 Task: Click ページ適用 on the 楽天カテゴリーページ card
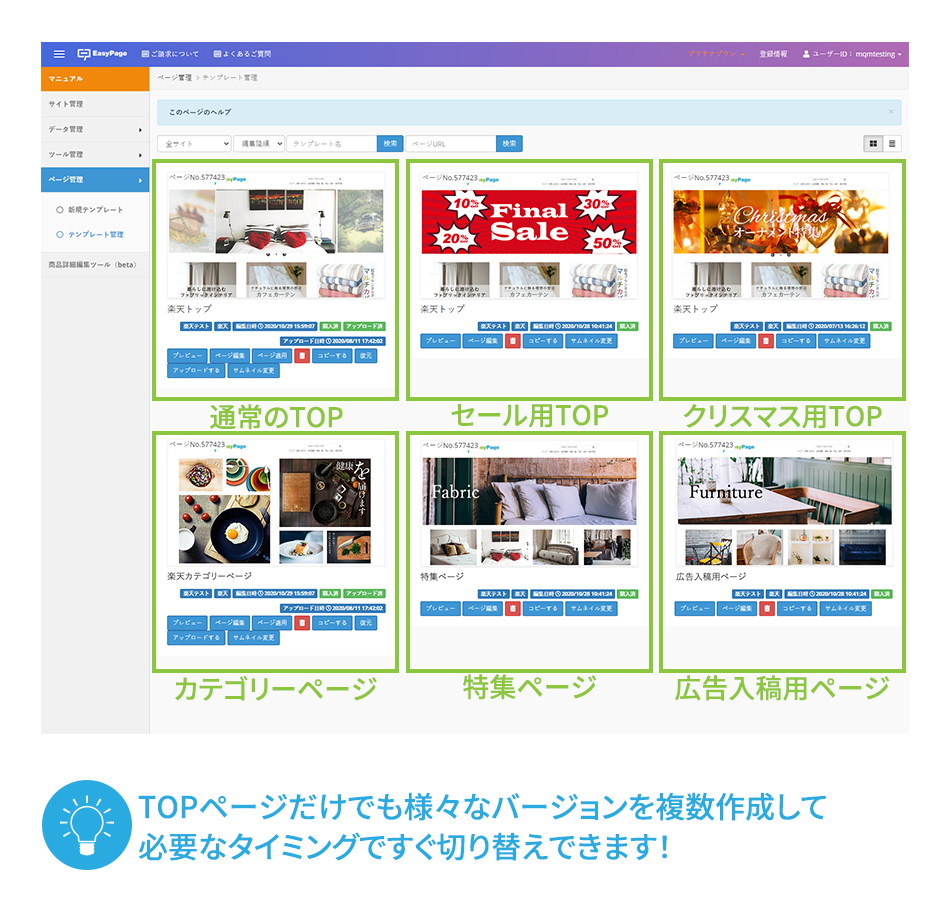(x=272, y=623)
